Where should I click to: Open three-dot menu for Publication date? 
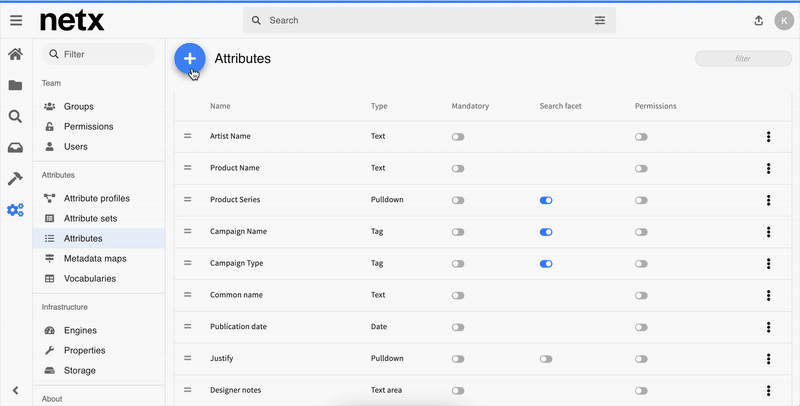tap(768, 327)
